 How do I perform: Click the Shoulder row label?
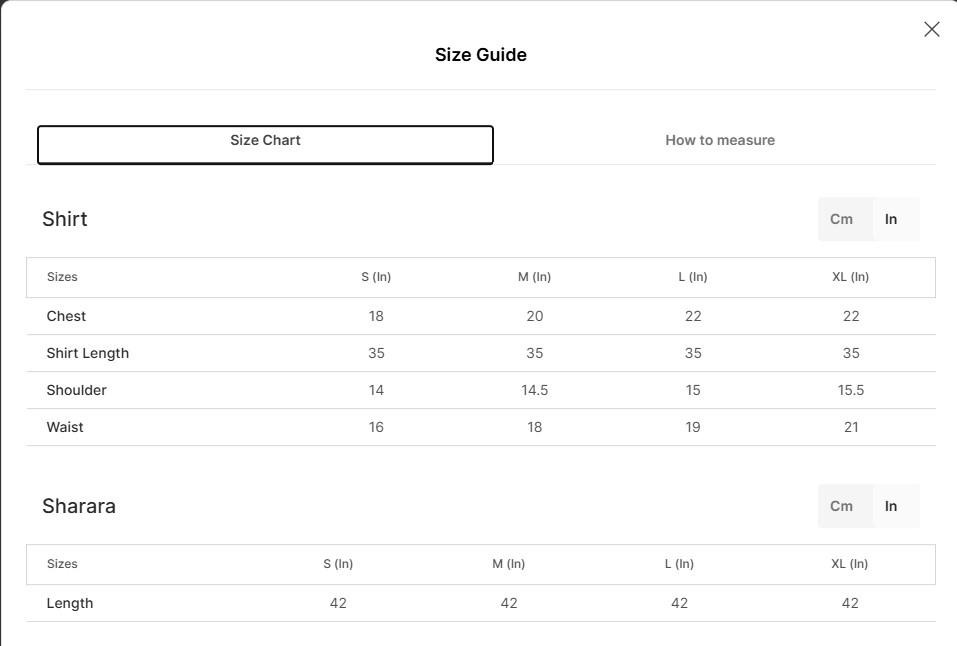76,390
